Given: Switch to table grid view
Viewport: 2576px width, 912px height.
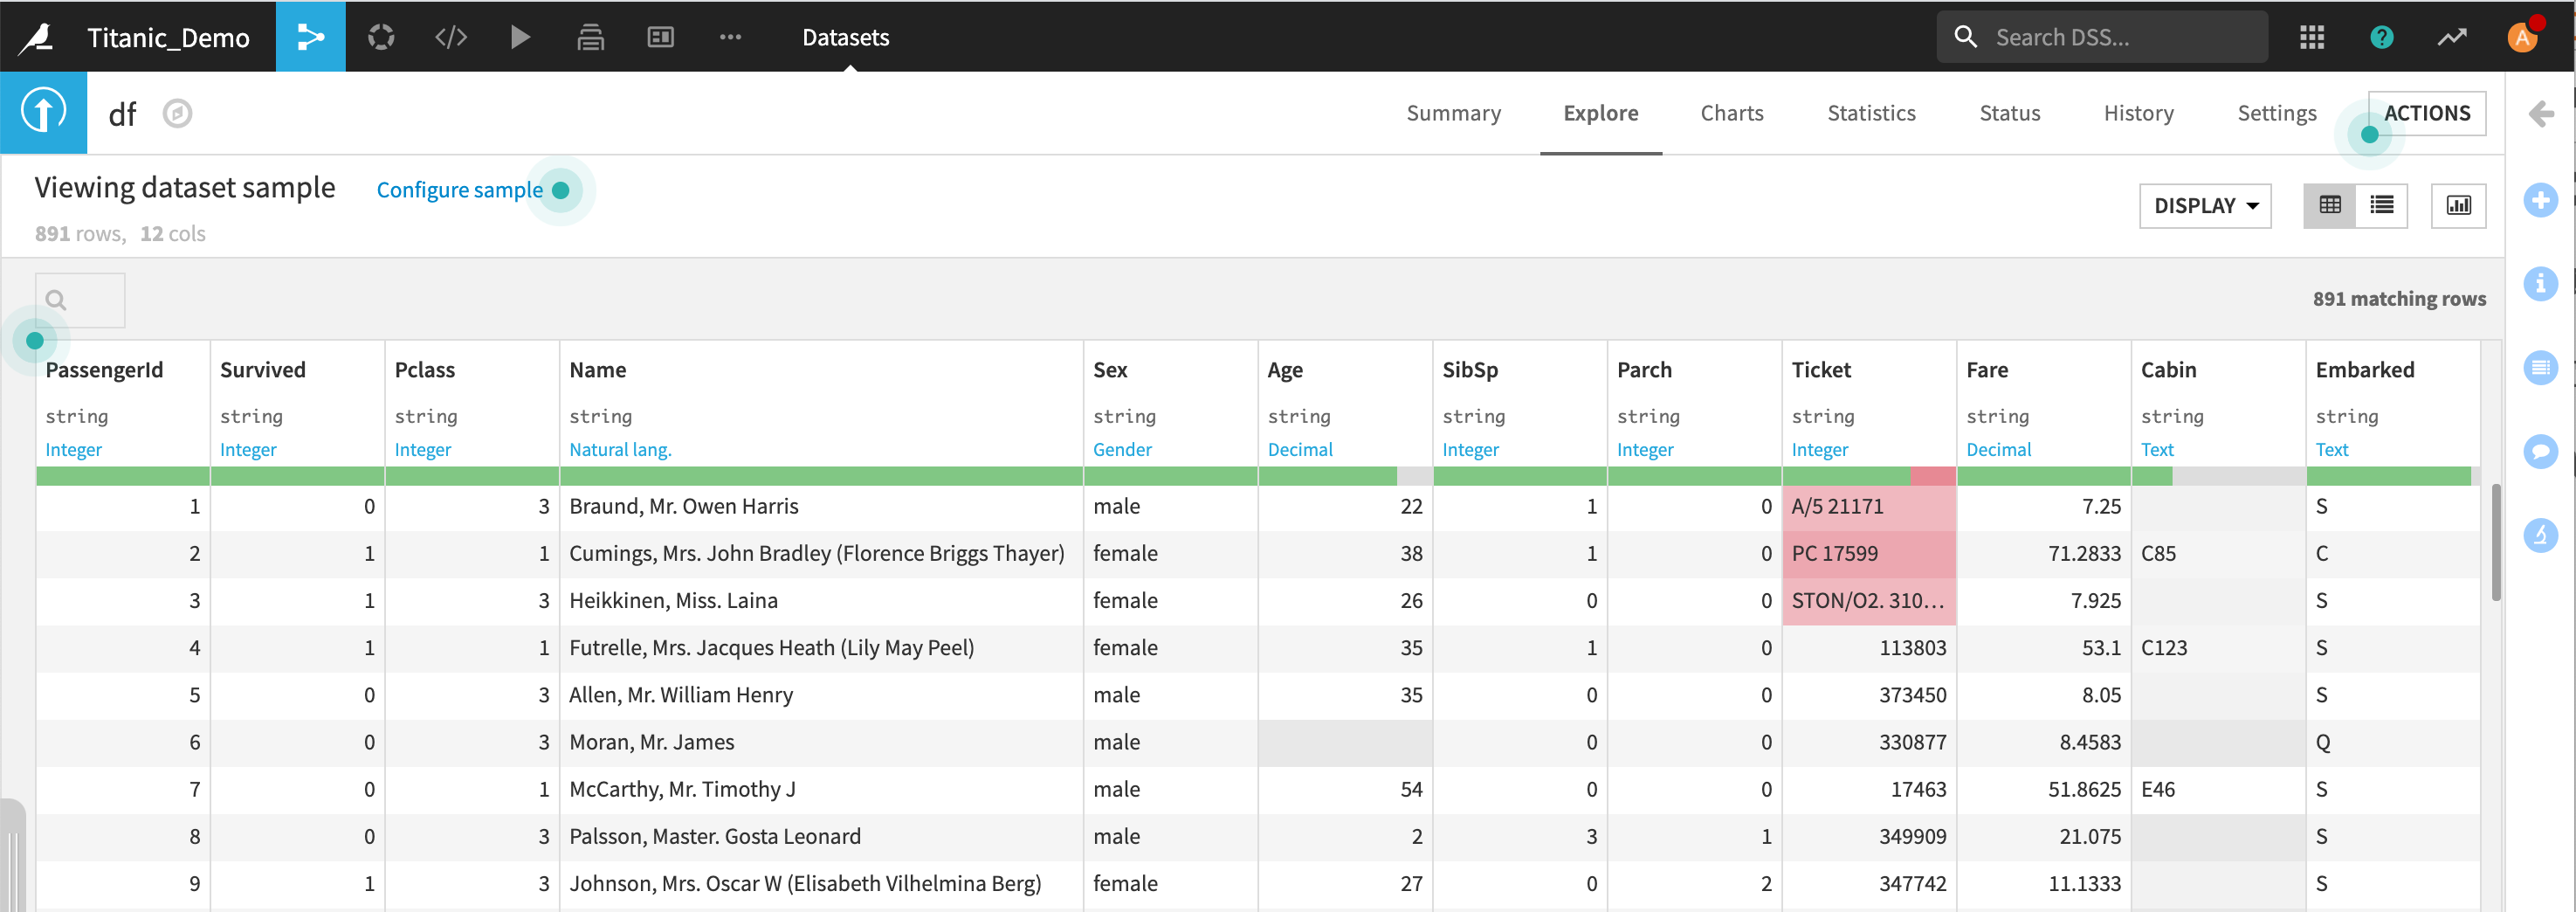Looking at the screenshot, I should click(x=2329, y=205).
